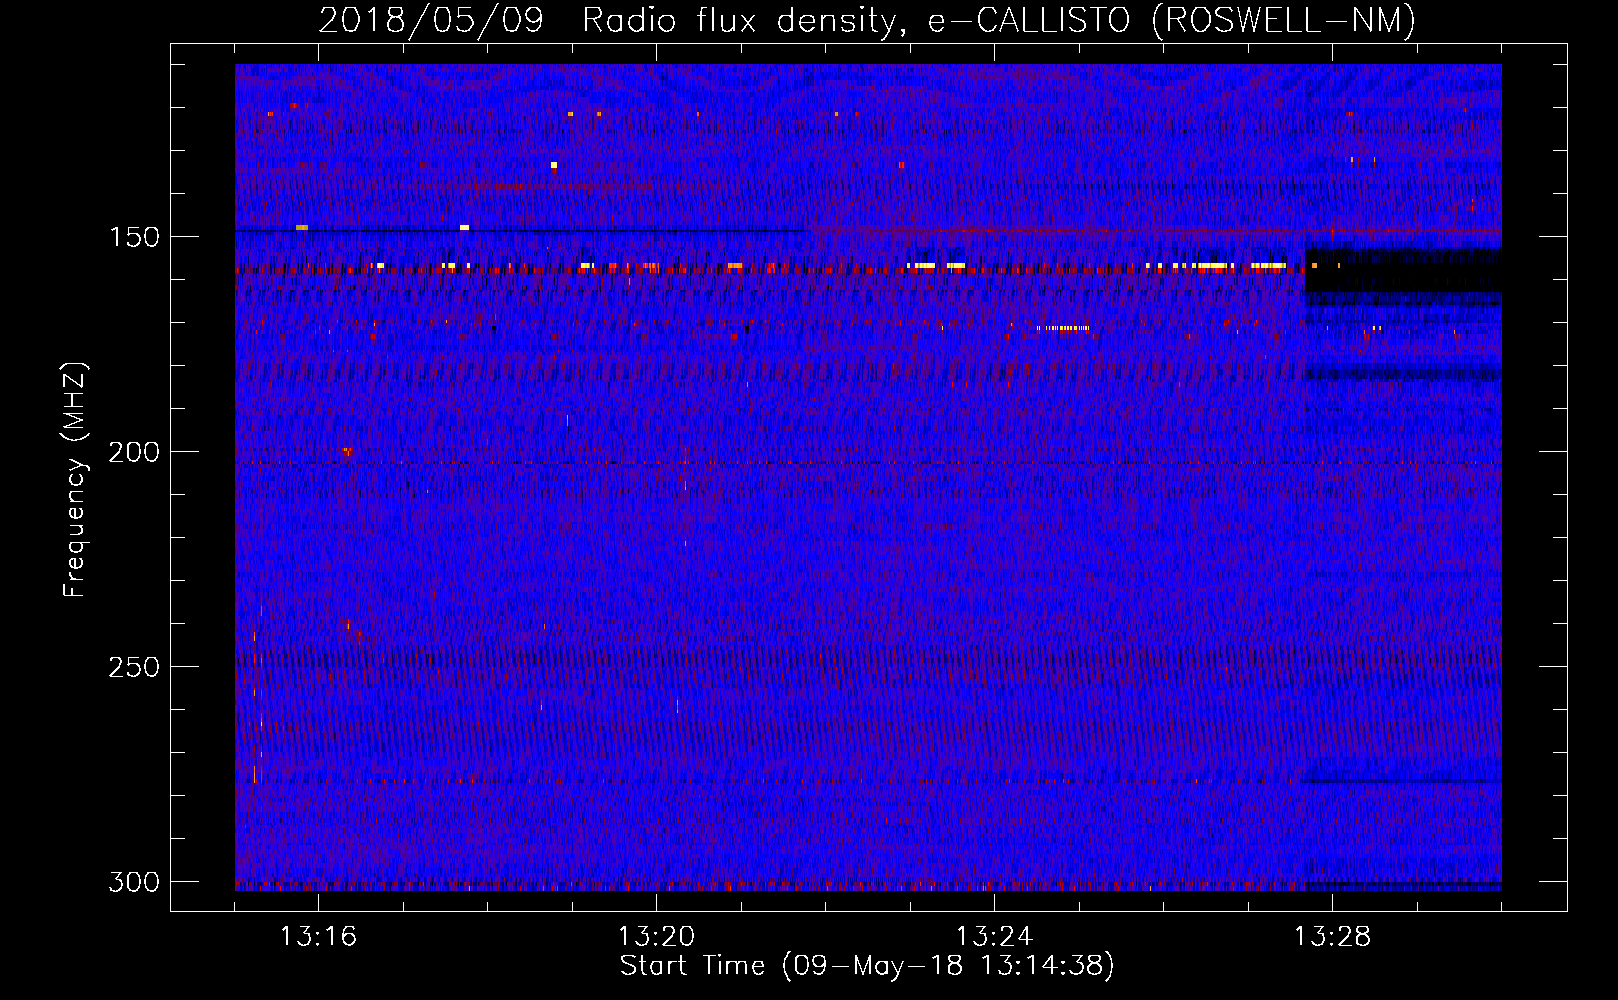Viewport: 1618px width, 1000px height.
Task: Click the 150 frequency tick label
Action: coord(134,237)
